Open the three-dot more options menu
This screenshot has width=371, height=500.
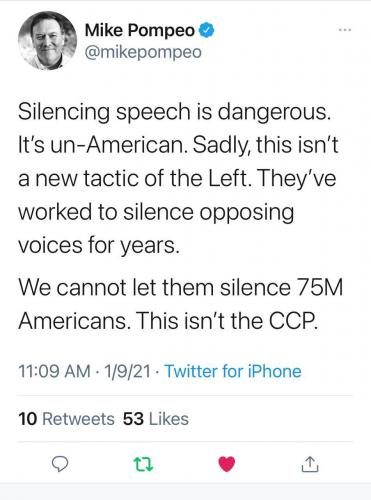(345, 30)
